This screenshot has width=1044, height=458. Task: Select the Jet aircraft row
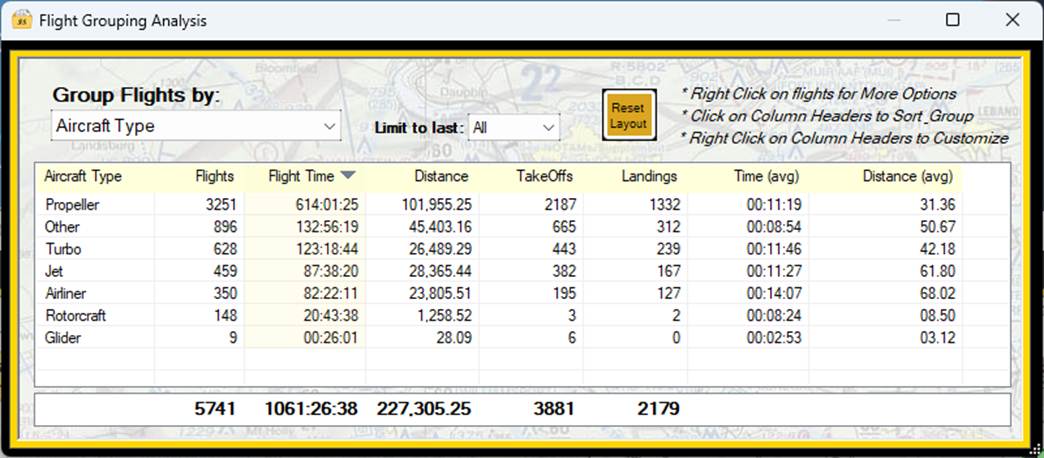499,271
